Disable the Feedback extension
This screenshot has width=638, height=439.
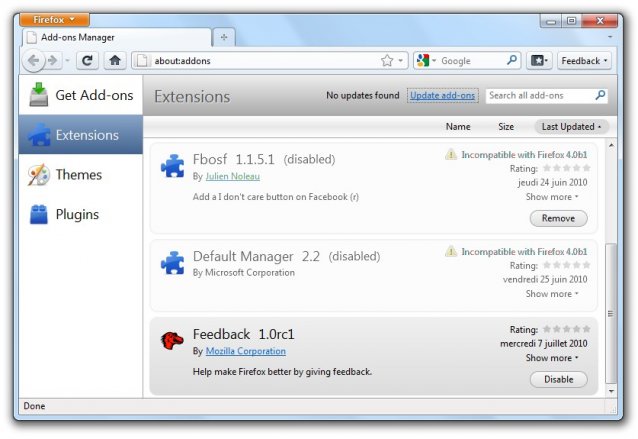pyautogui.click(x=558, y=380)
